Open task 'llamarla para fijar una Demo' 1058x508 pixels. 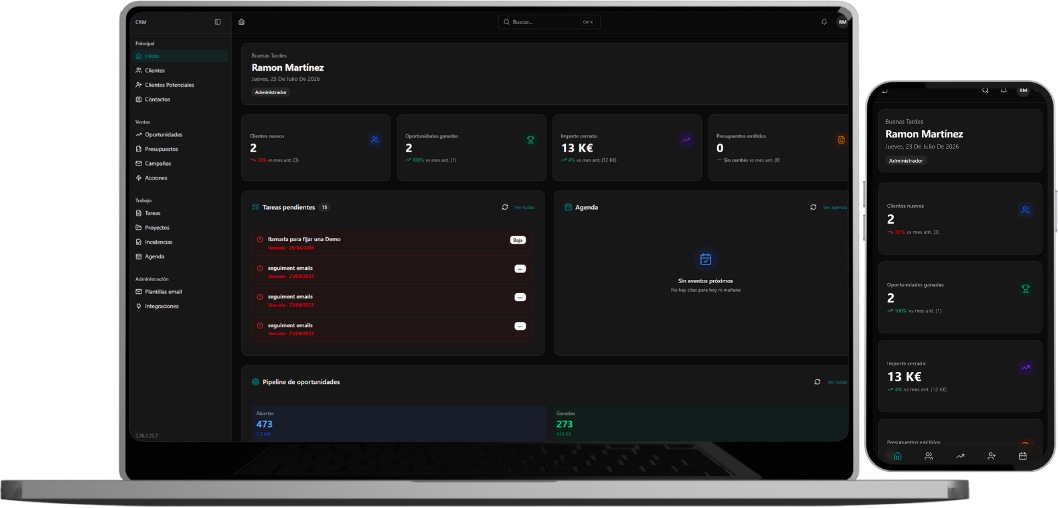[x=391, y=243]
